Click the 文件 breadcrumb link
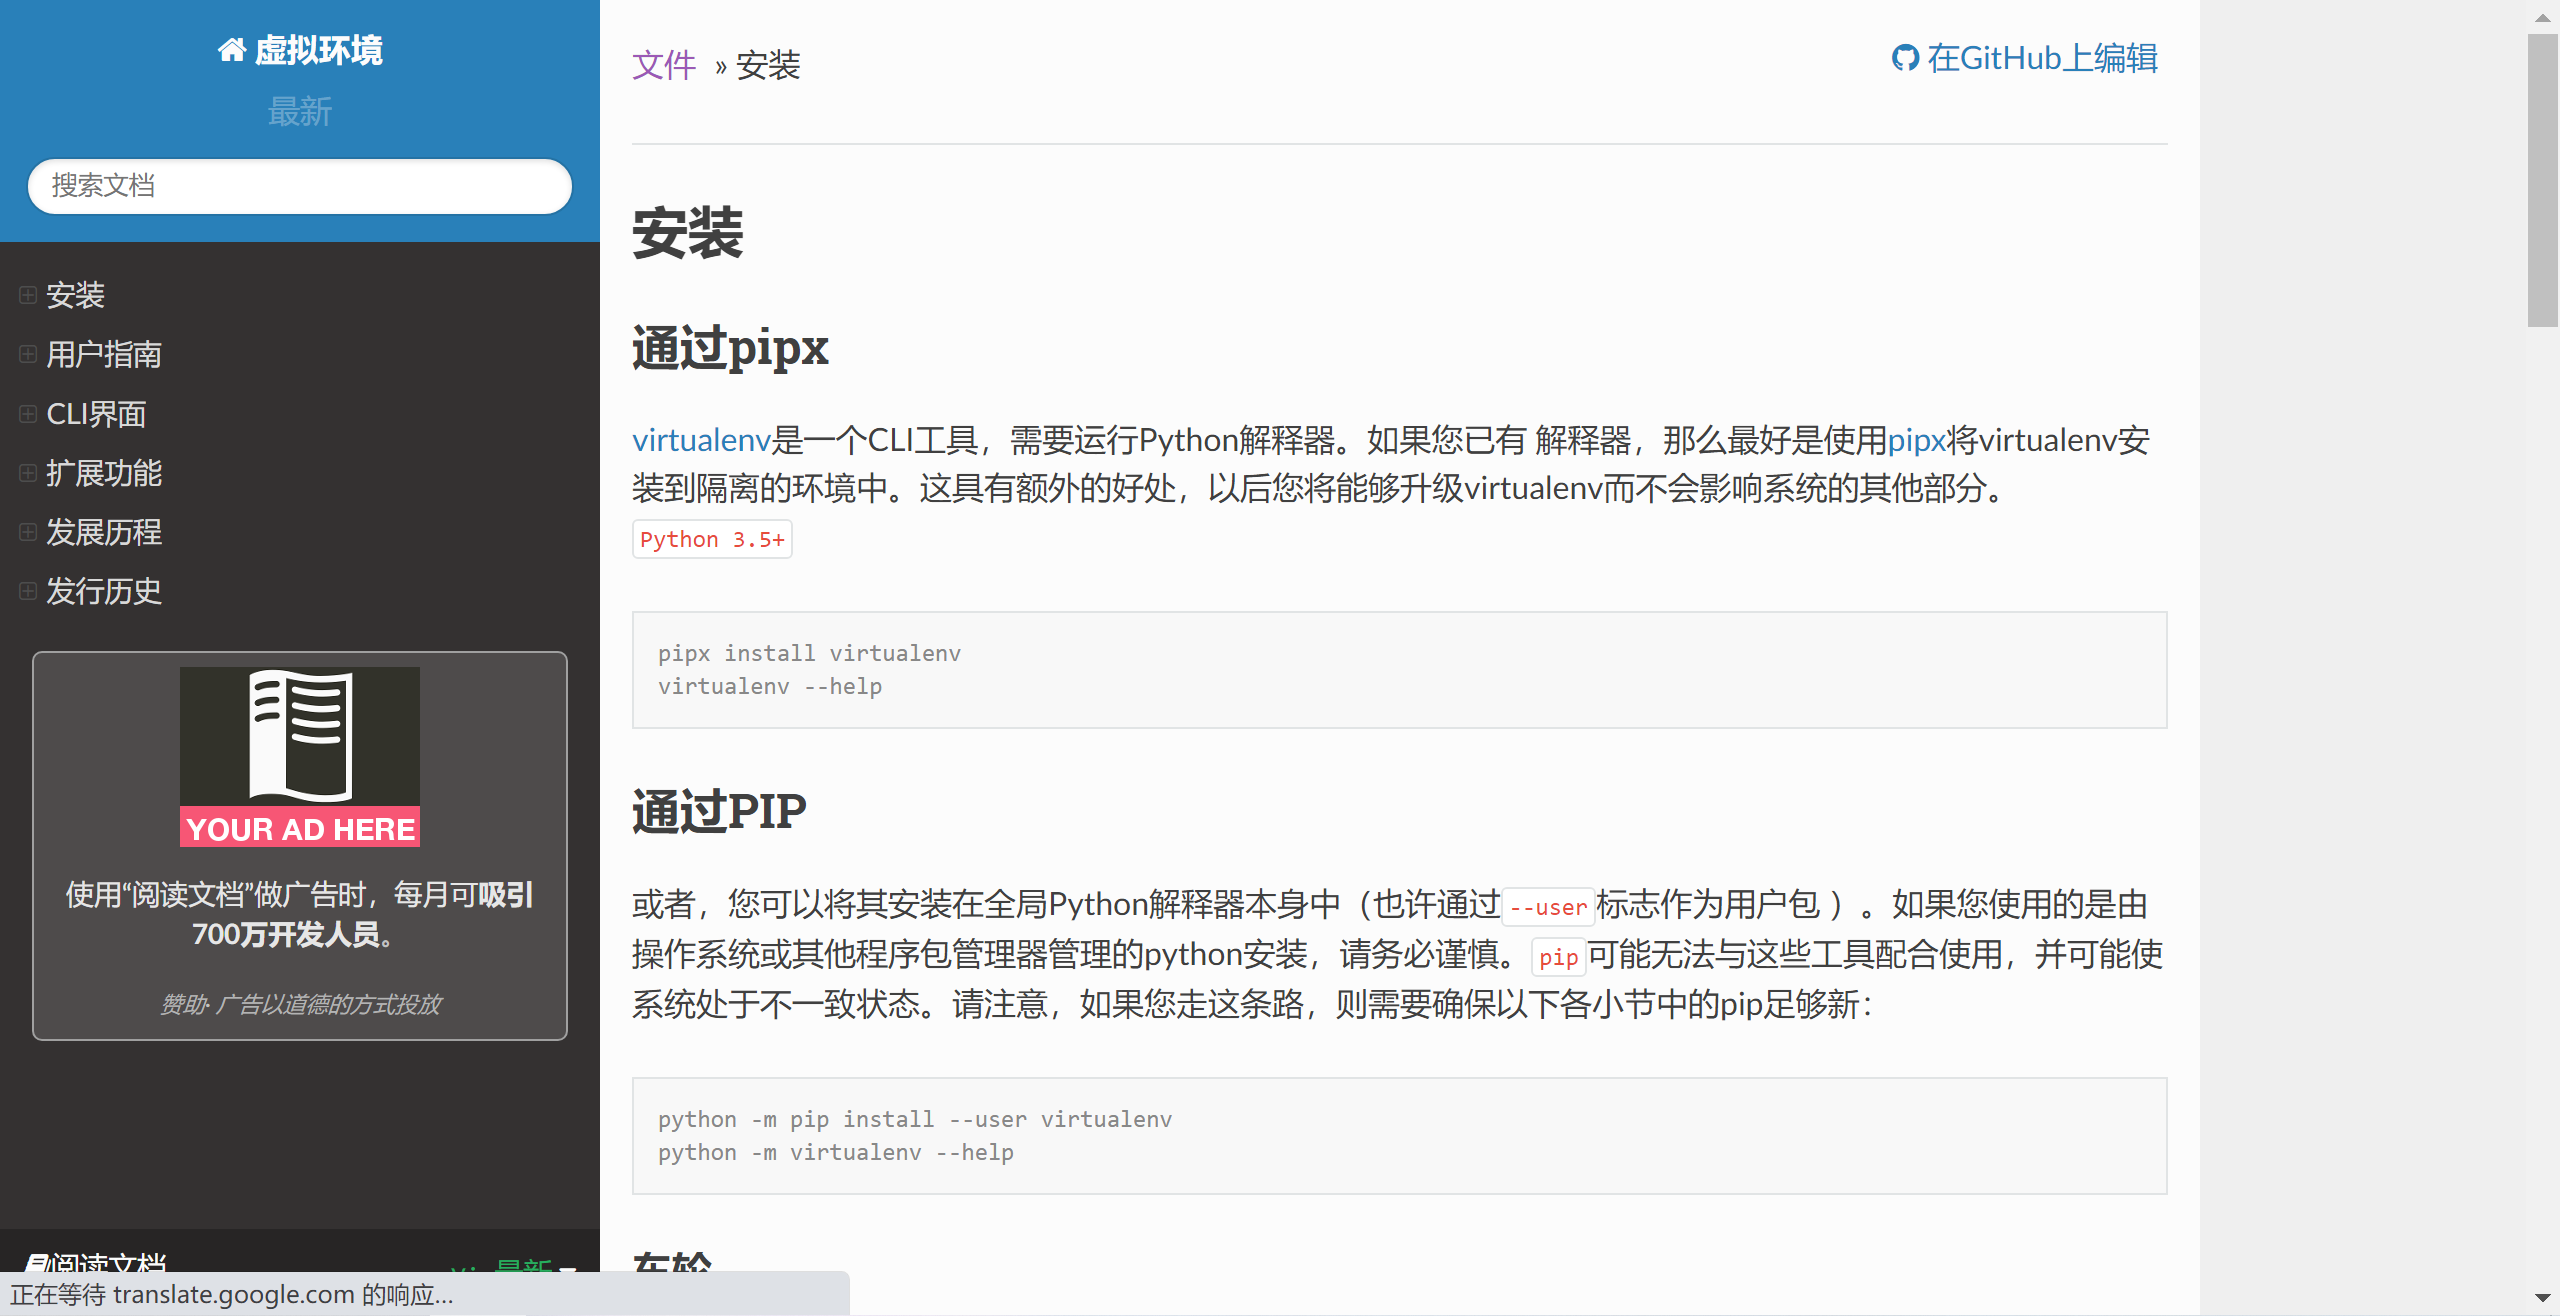This screenshot has width=2560, height=1316. (x=664, y=66)
